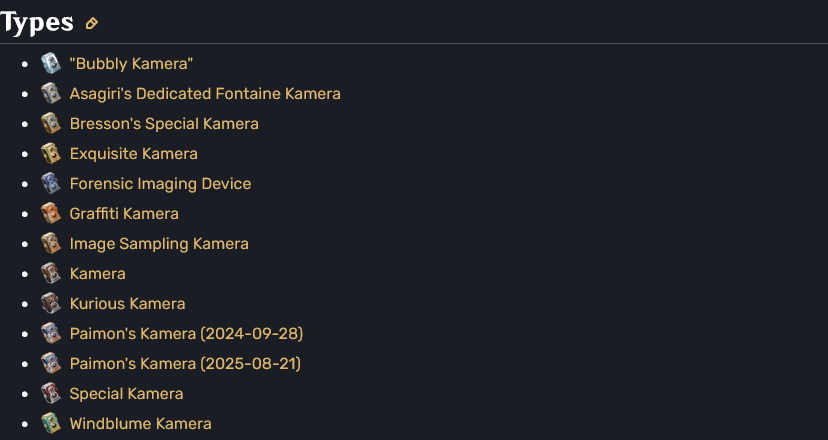
Task: Click the Special Kamera red icon
Action: click(x=51, y=394)
